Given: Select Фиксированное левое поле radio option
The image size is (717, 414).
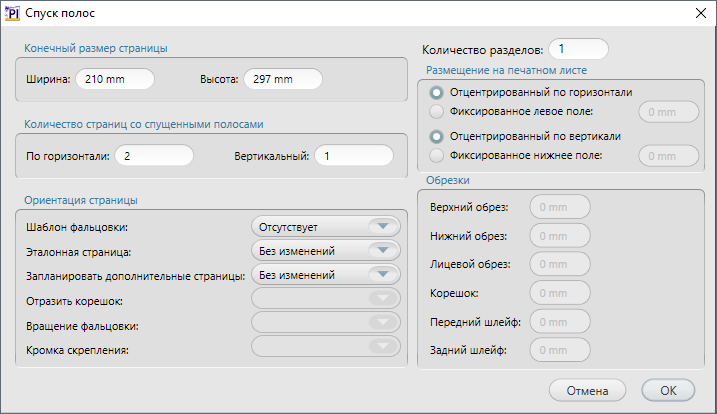Looking at the screenshot, I should [436, 111].
